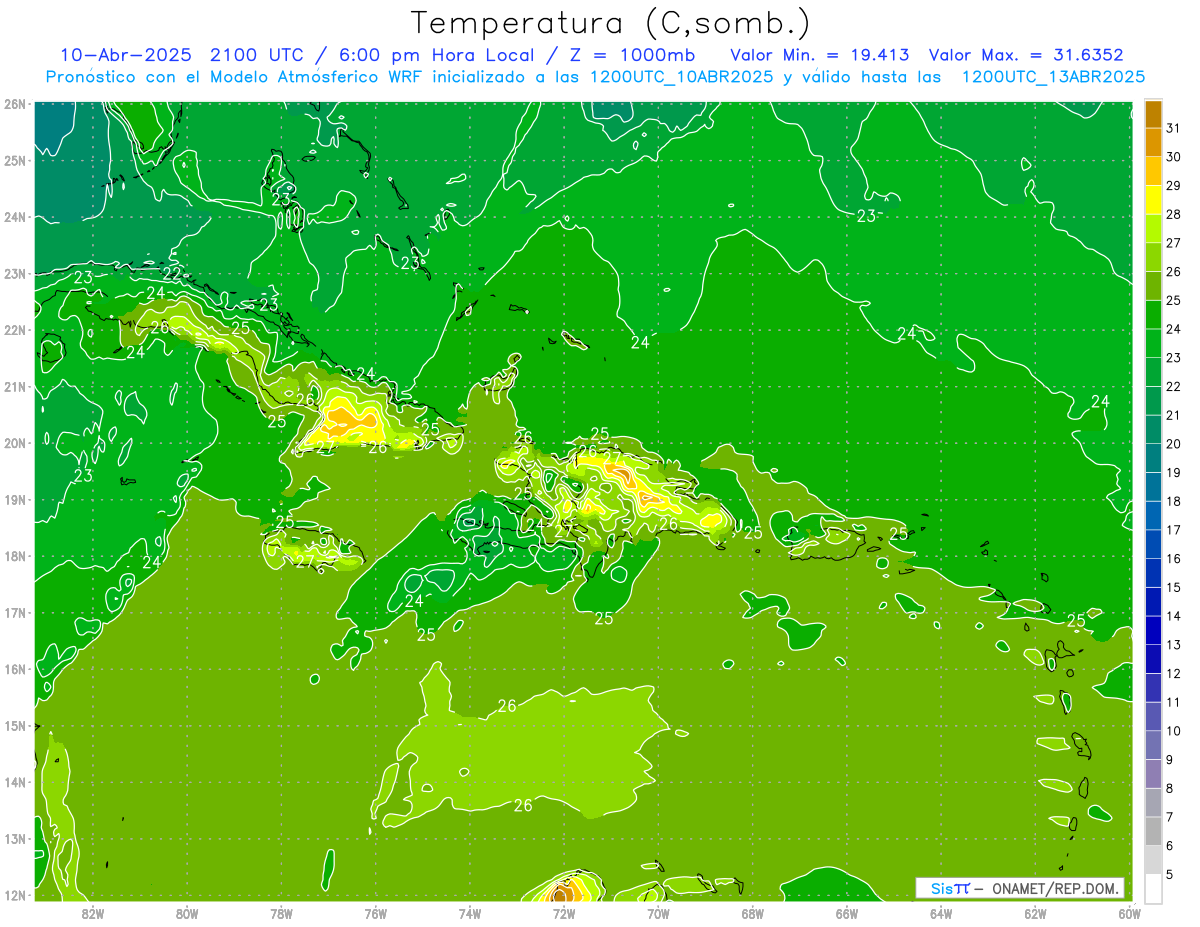
Task: Click the longitude axis label "62W"
Action: pos(1035,912)
